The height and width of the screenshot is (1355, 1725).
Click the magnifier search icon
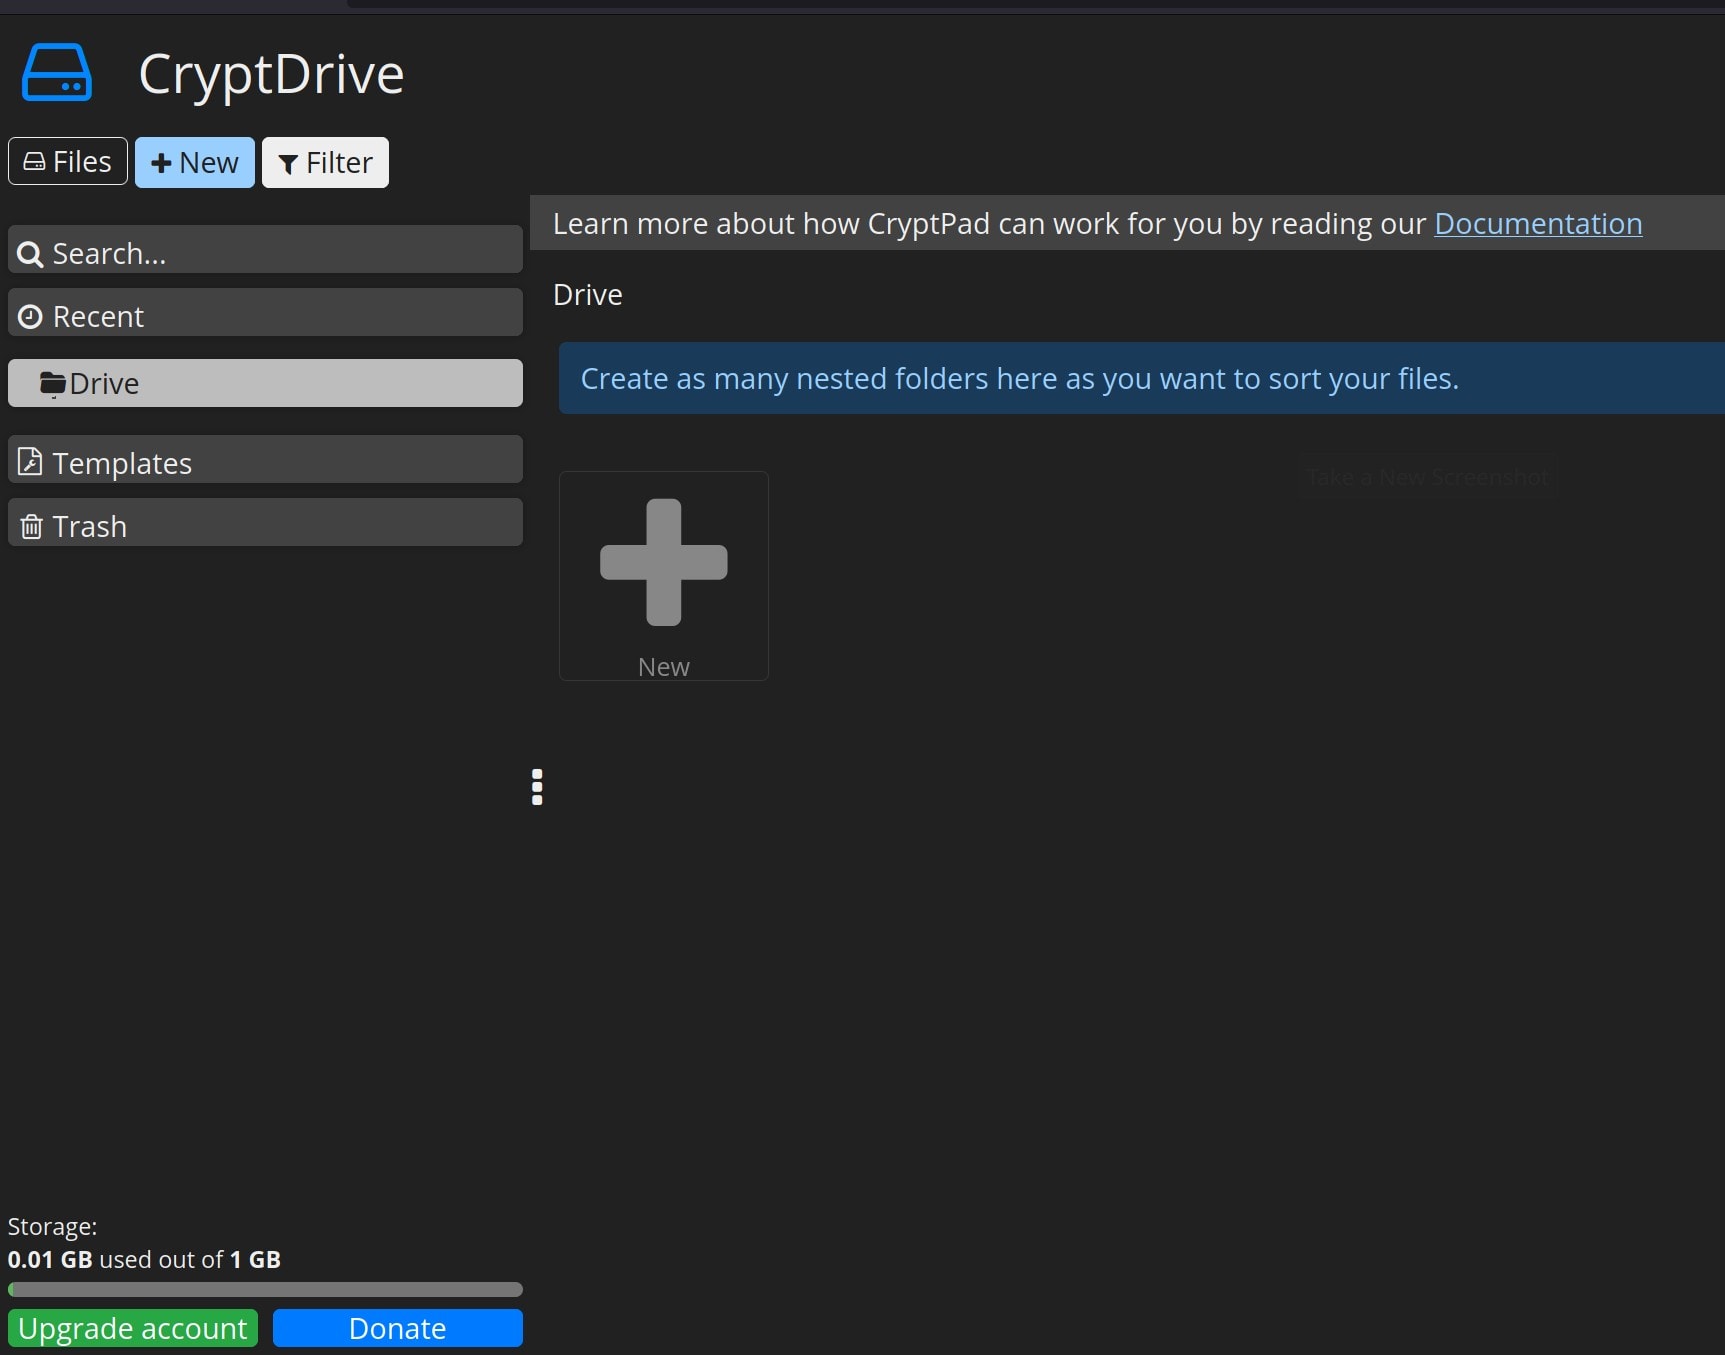click(x=30, y=255)
